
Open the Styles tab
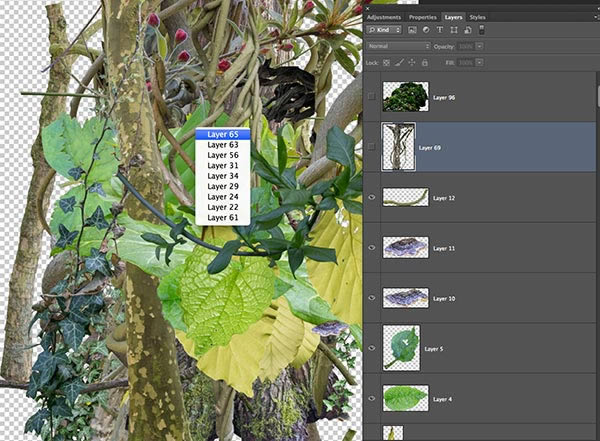pos(478,17)
